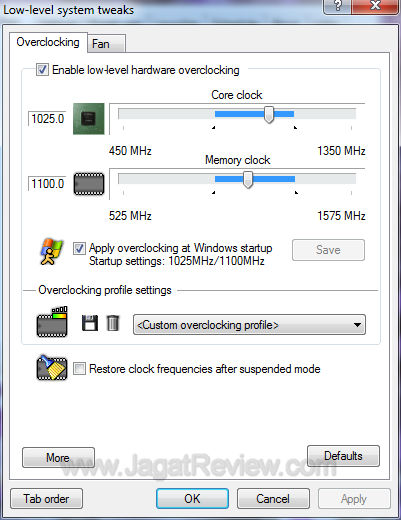Click the GPU core chip icon
The height and width of the screenshot is (520, 401).
point(89,119)
